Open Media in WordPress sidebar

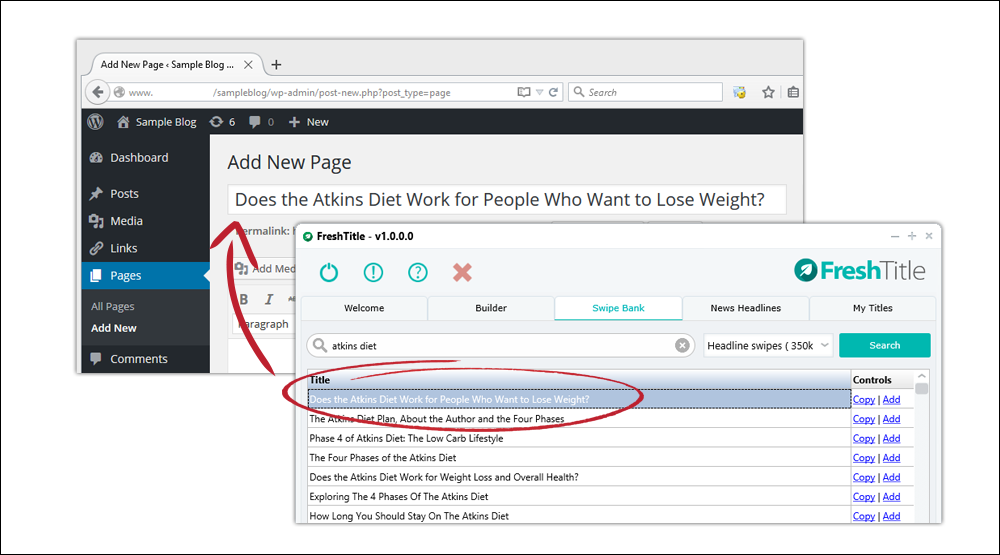tap(126, 221)
